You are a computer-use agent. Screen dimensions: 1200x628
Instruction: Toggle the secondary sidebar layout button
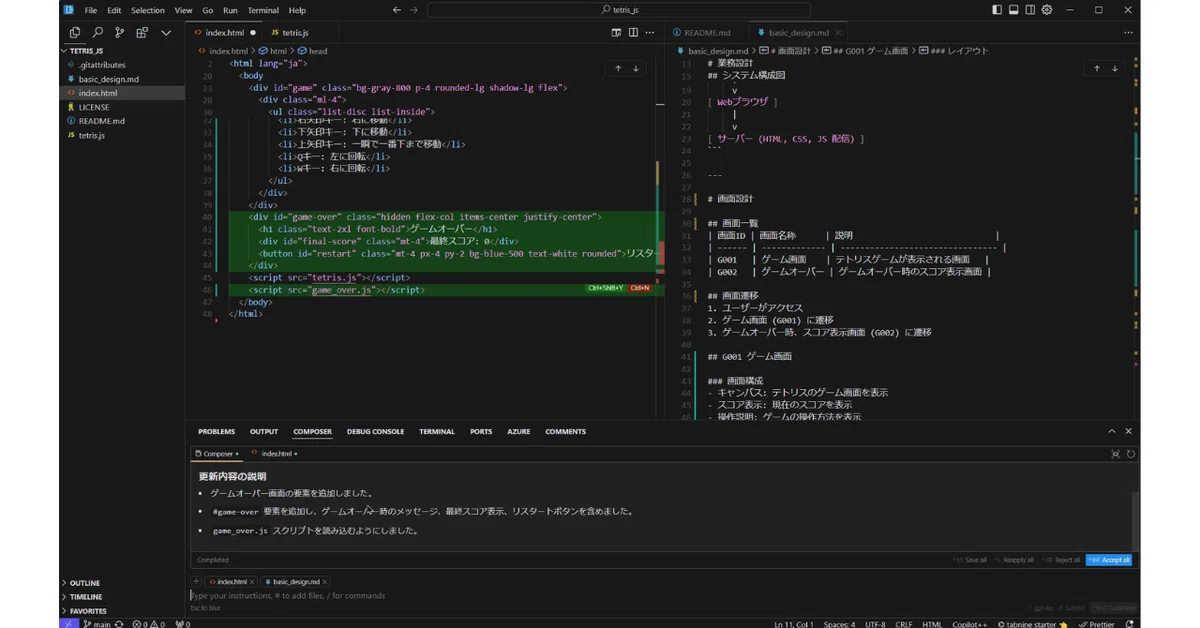coord(1030,10)
